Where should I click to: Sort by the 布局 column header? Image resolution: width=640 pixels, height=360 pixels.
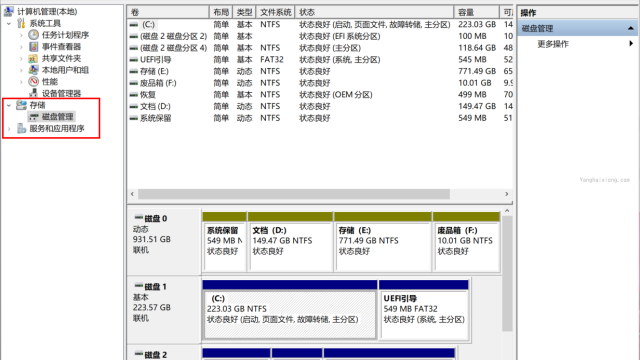(221, 12)
